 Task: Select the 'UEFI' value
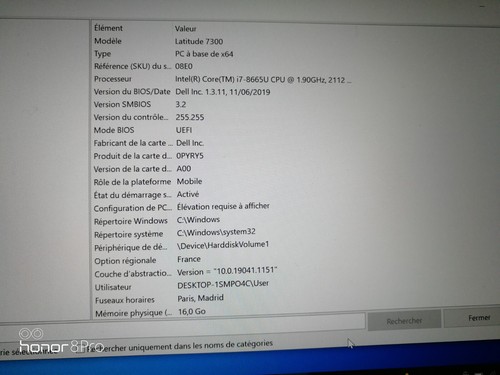[x=184, y=130]
